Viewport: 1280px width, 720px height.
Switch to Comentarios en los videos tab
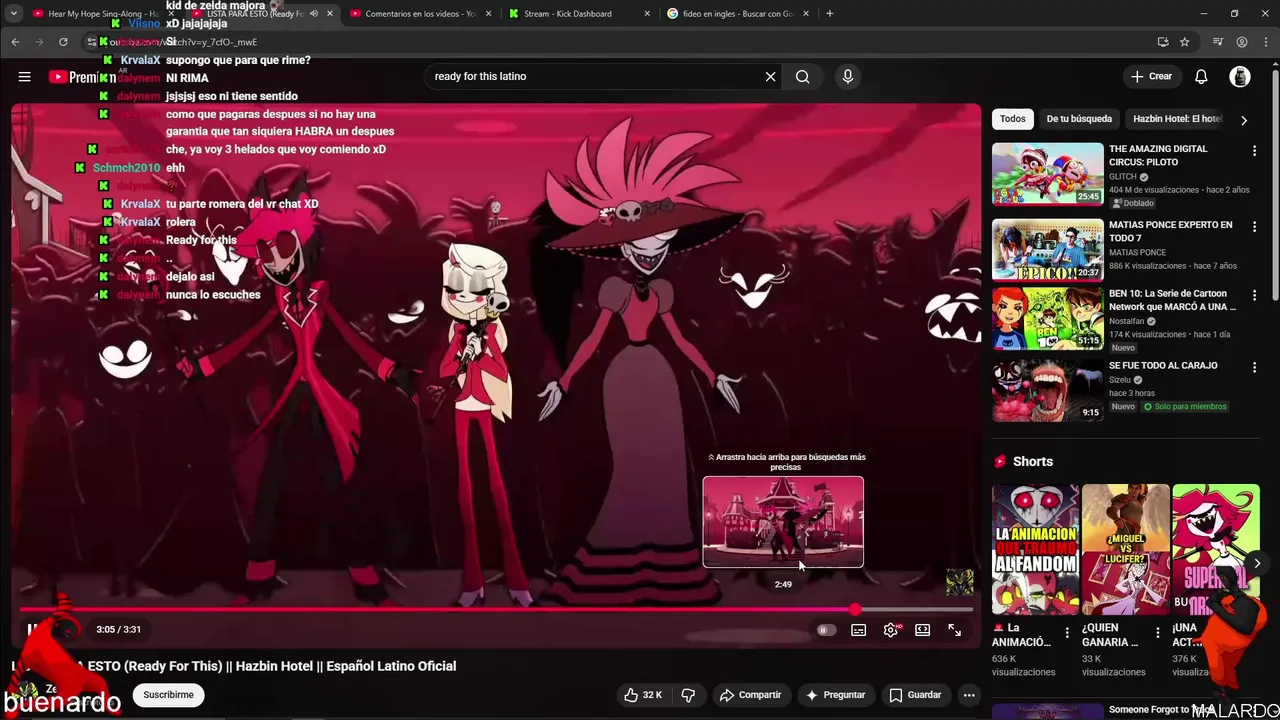point(420,14)
